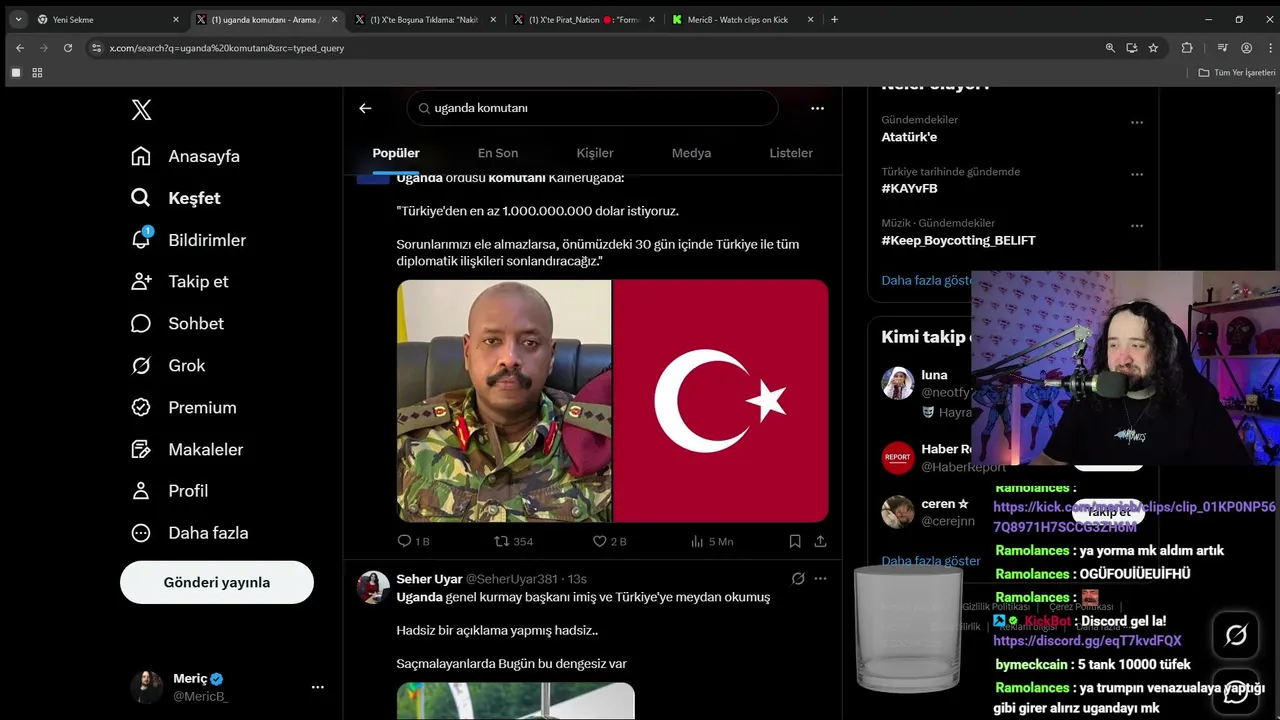Open more menu on Seher Uyar tweet
1280x720 pixels.
tap(820, 578)
